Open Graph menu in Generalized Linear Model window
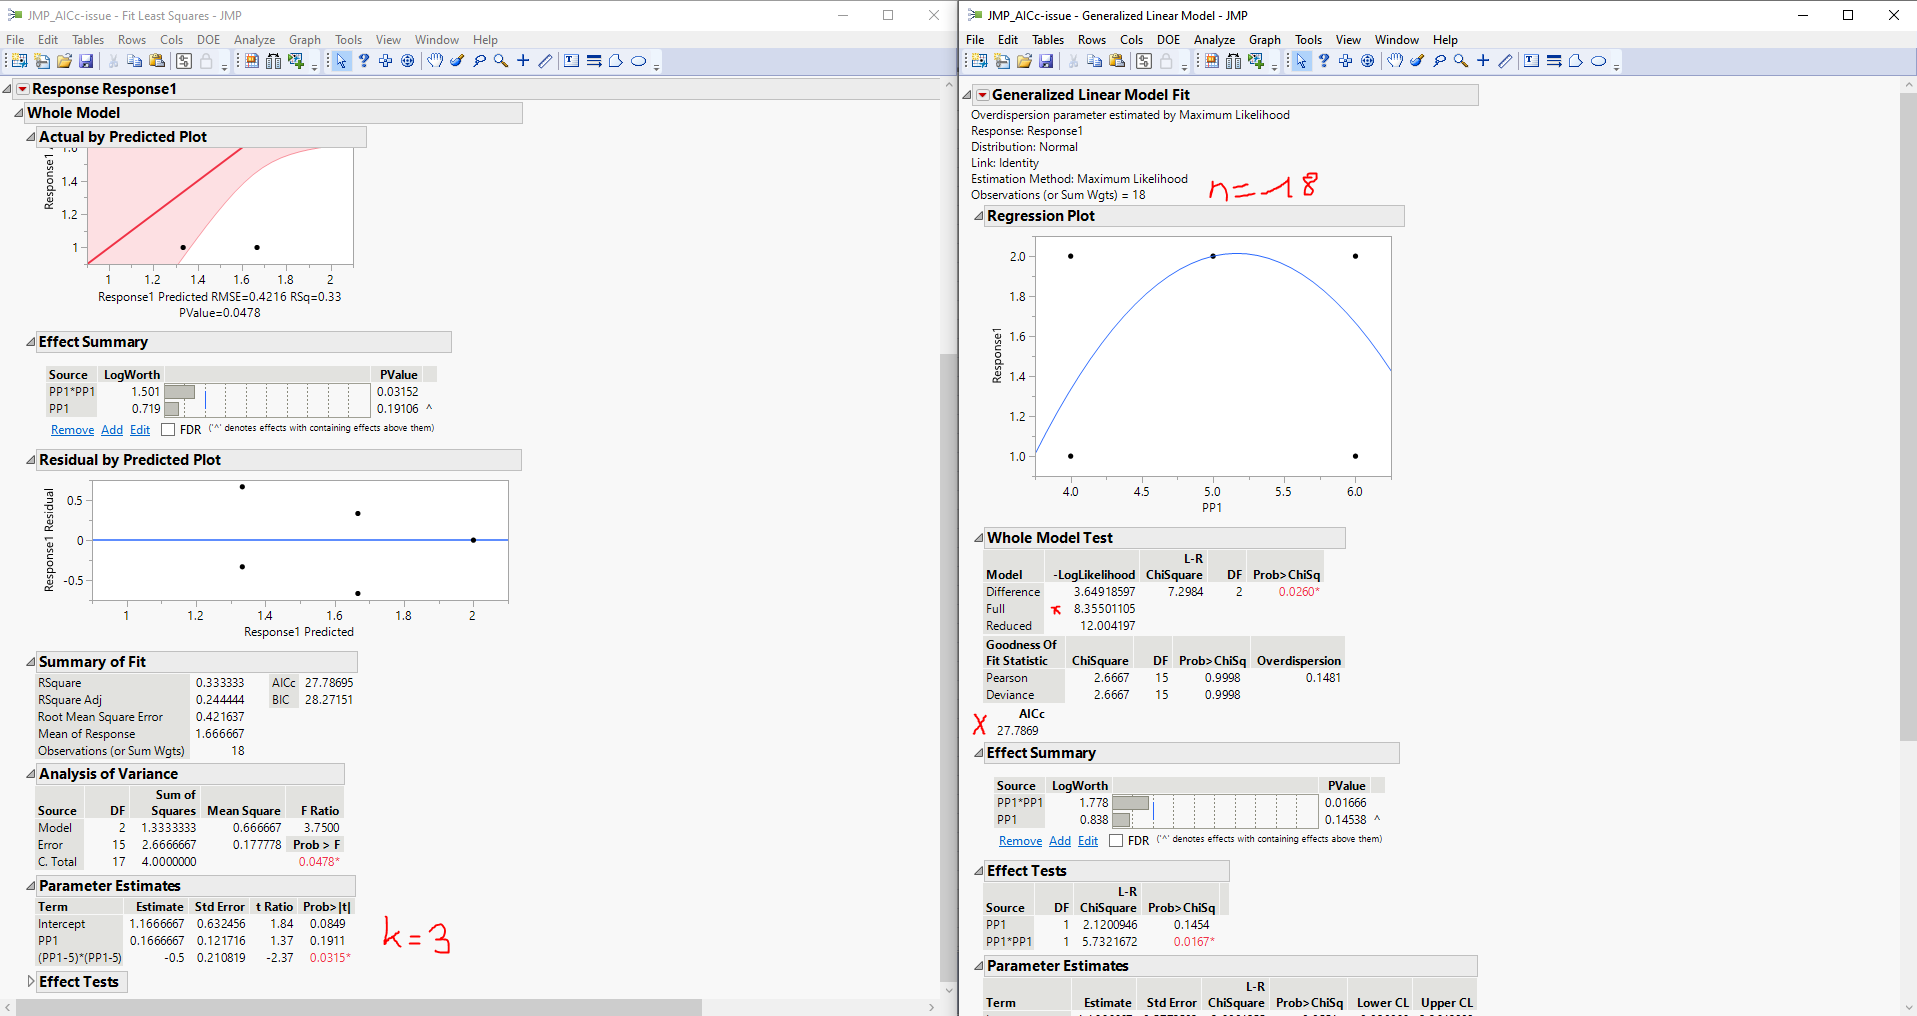Image resolution: width=1917 pixels, height=1016 pixels. coord(1264,40)
